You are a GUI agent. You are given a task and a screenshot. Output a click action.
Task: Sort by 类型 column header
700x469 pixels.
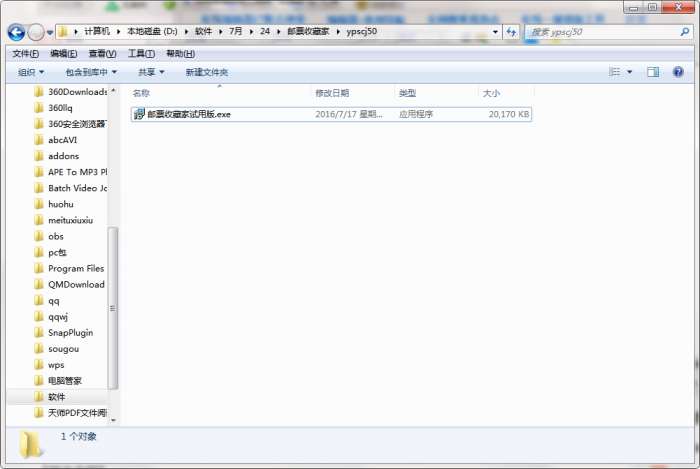(407, 93)
